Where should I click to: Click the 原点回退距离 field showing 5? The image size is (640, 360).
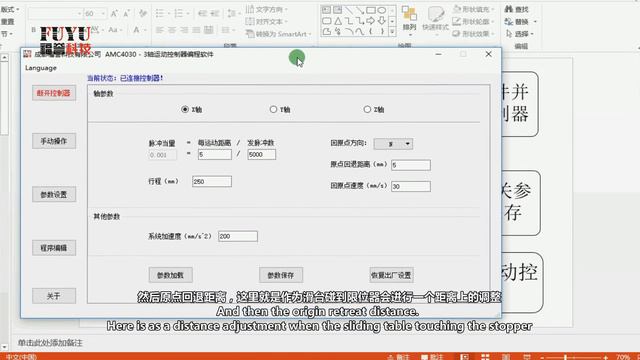point(411,165)
